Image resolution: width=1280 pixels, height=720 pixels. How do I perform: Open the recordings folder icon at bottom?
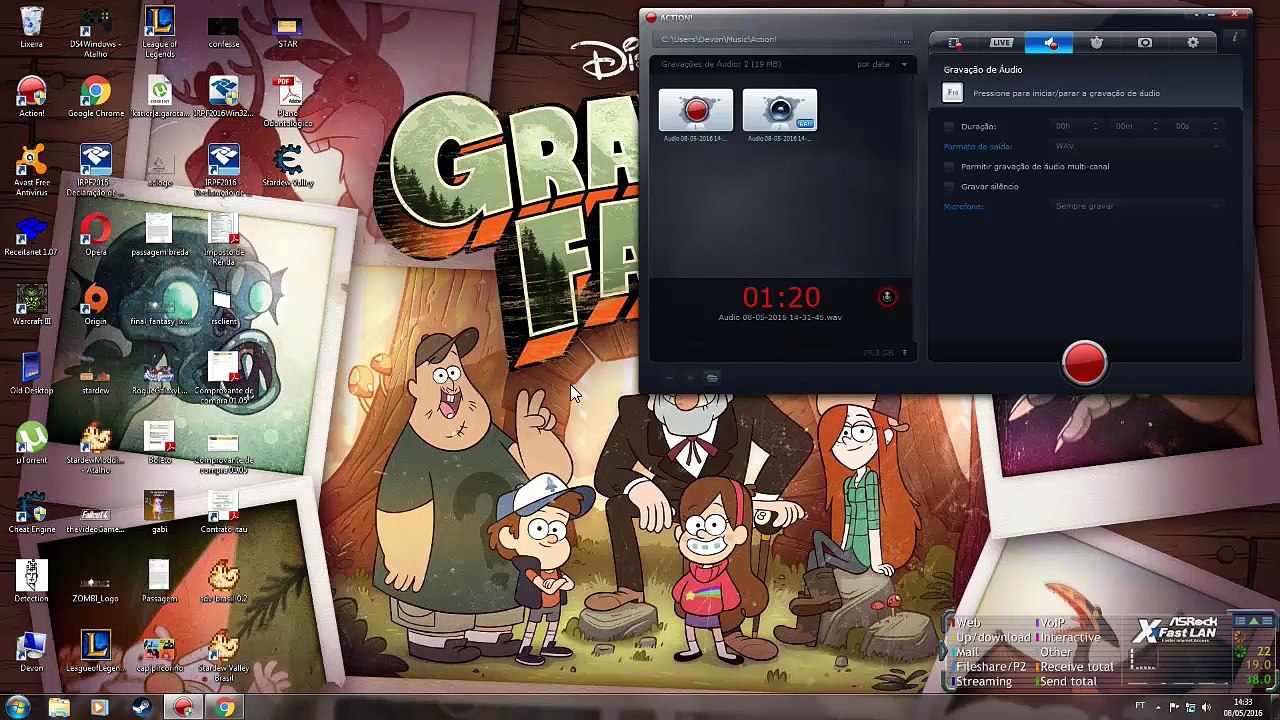pyautogui.click(x=712, y=377)
